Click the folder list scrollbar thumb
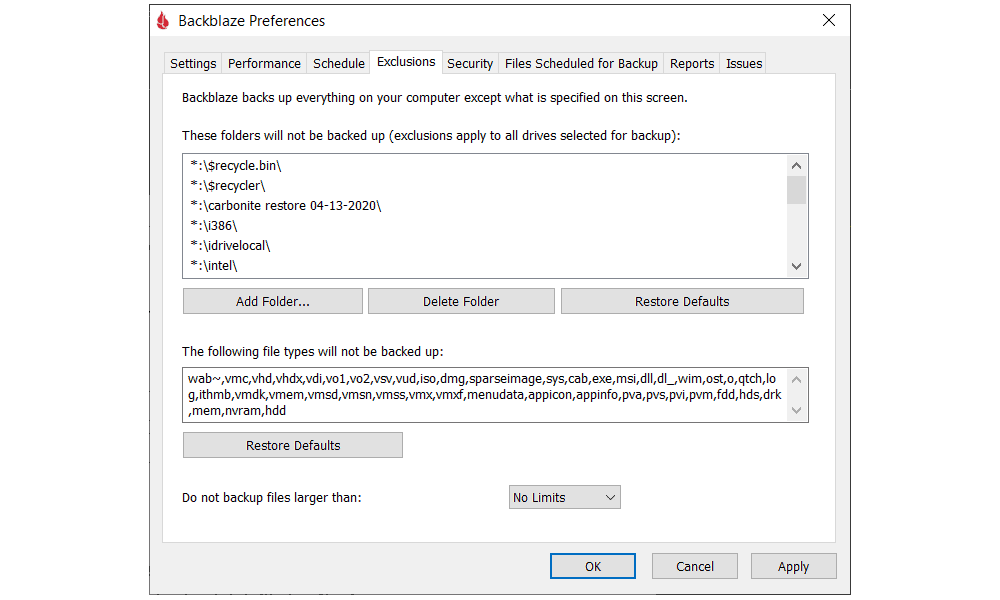 [x=796, y=190]
